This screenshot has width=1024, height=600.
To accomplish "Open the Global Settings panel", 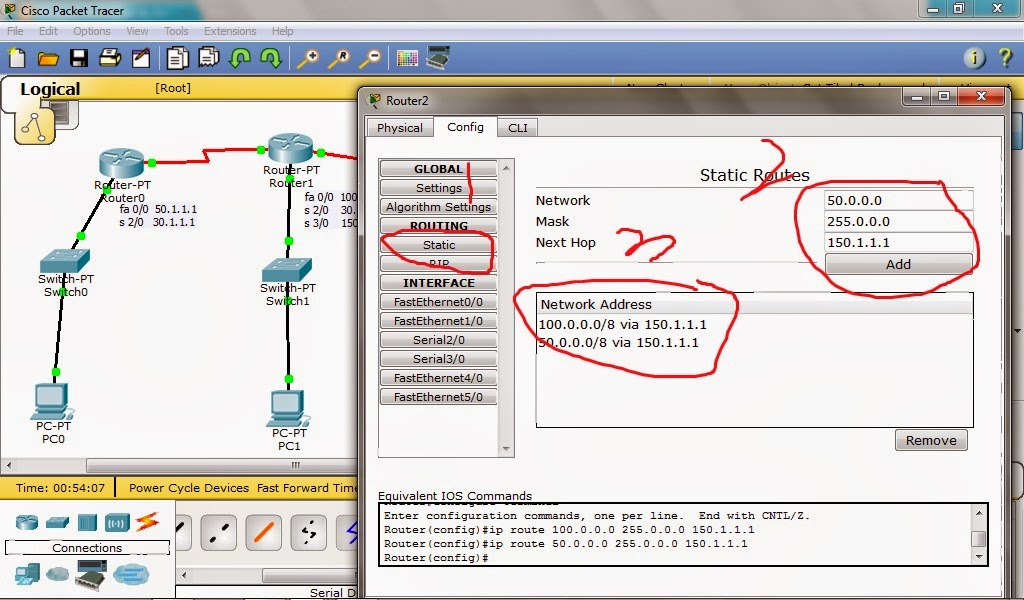I will pos(437,187).
